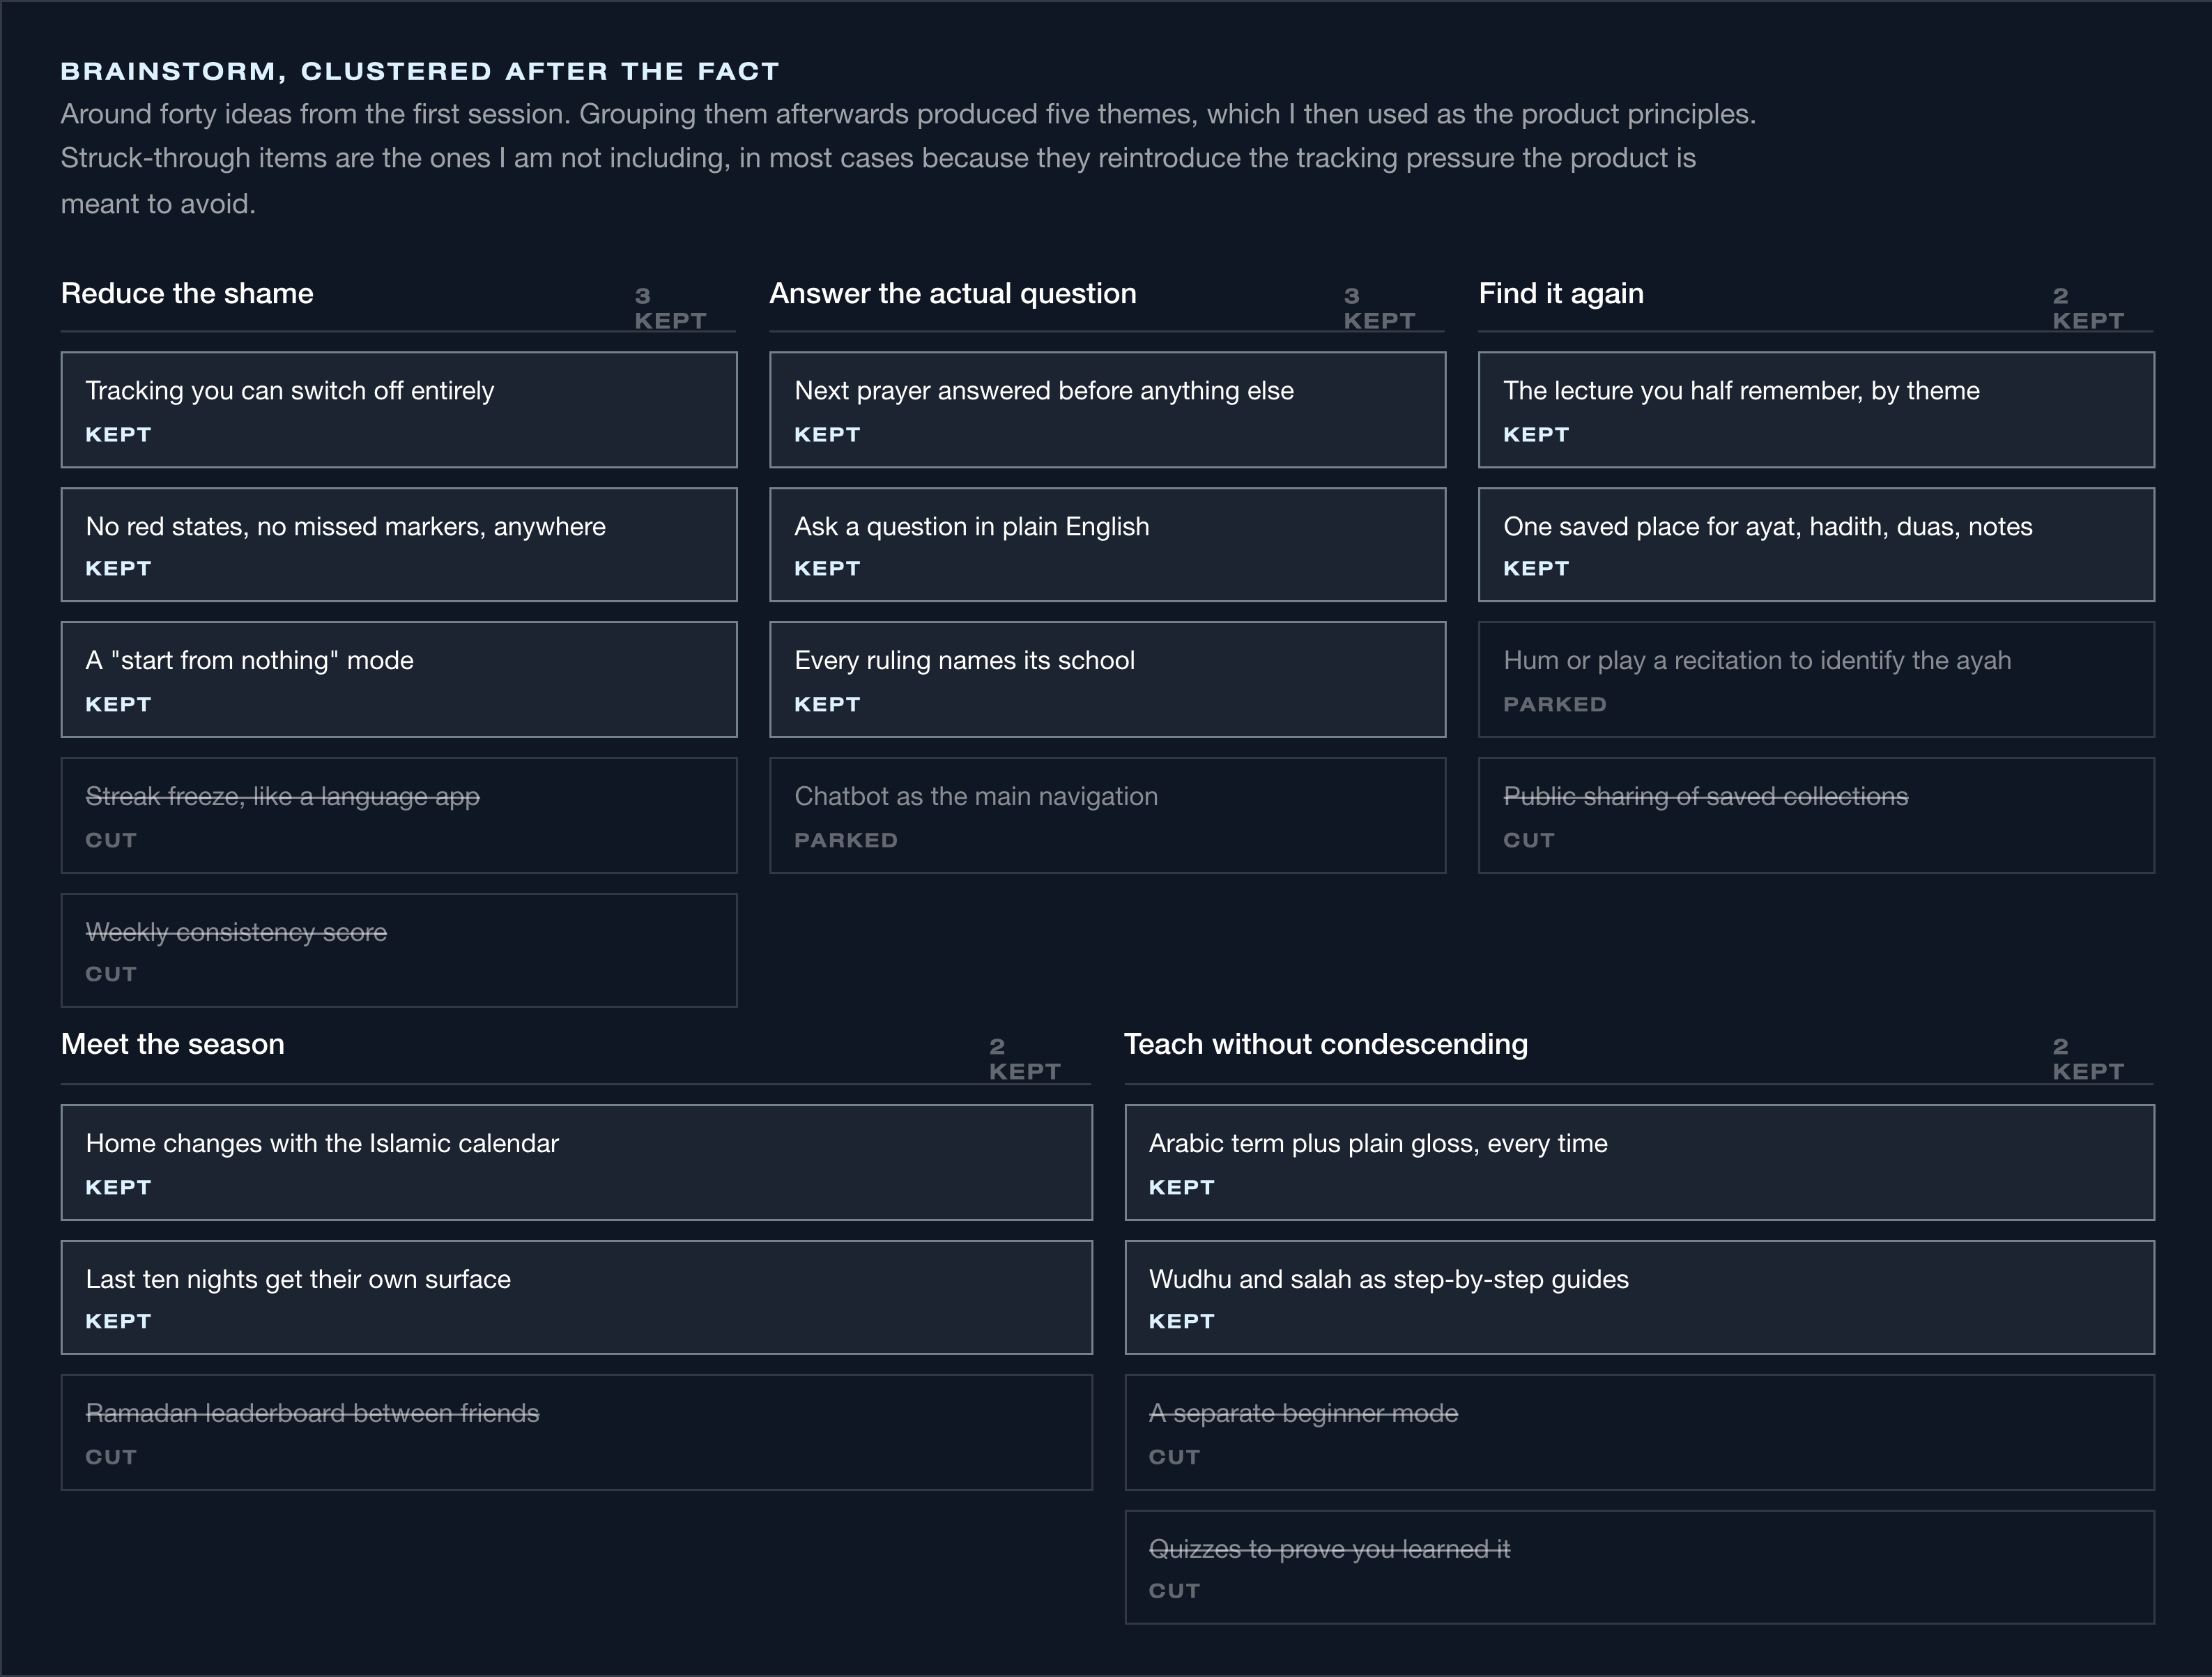Click 'The lecture you half remember, by theme' card
Screen dimensions: 2212x1677
(x=1817, y=410)
